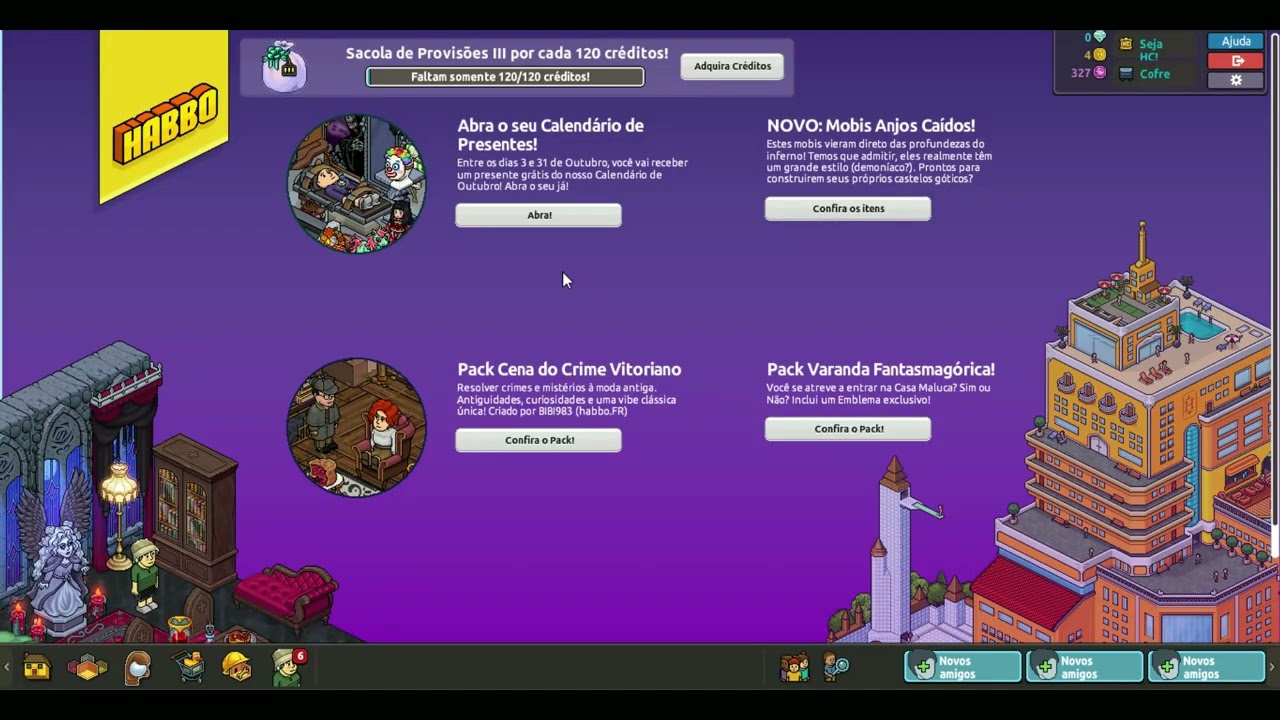This screenshot has width=1280, height=720.
Task: Open the find friends magnifier icon
Action: 835,667
